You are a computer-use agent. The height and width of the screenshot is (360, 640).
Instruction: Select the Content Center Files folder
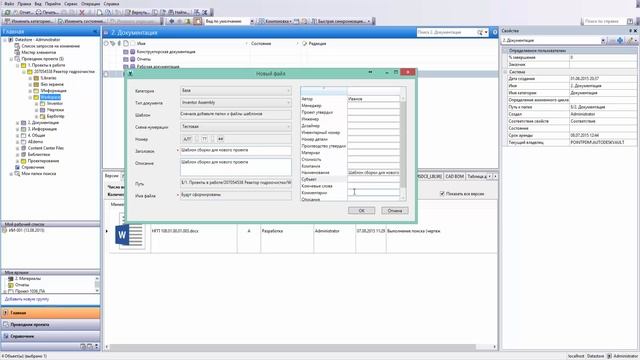click(x=46, y=148)
